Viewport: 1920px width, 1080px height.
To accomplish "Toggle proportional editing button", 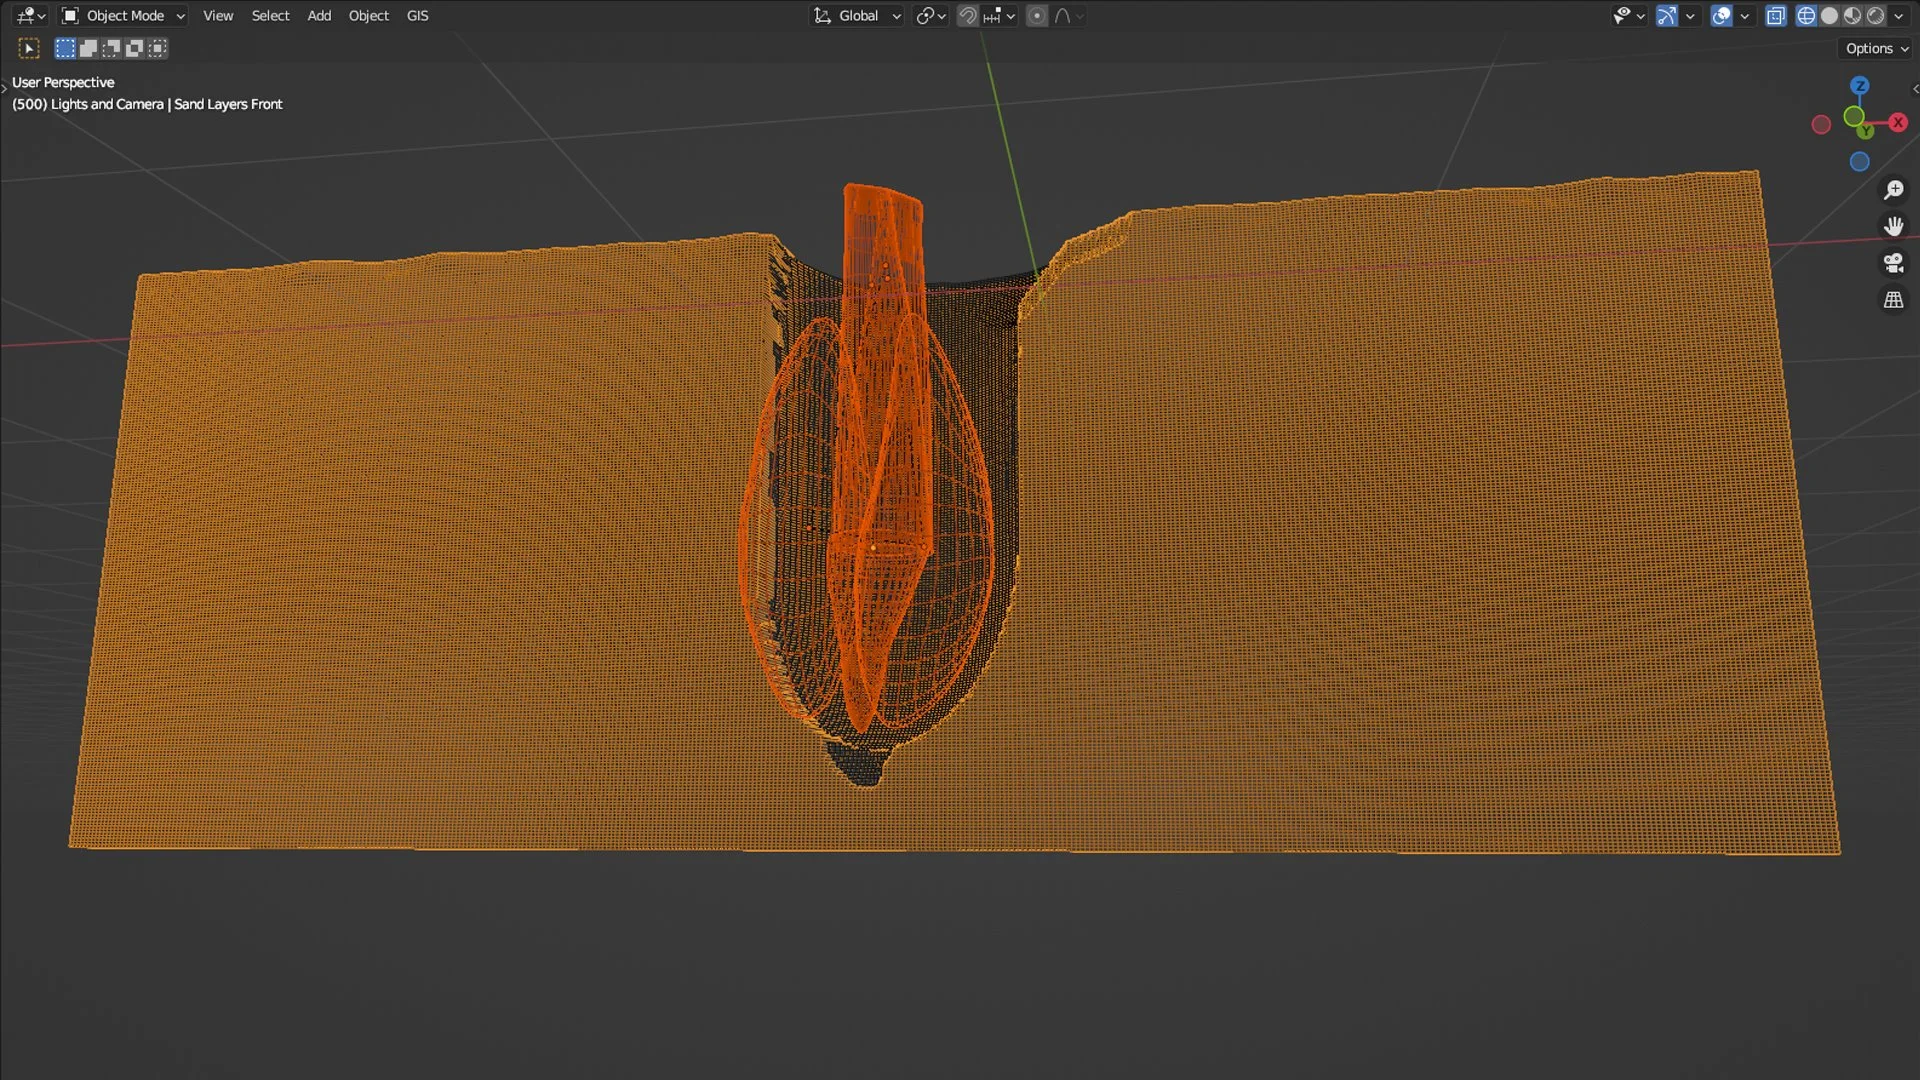I will pyautogui.click(x=1037, y=16).
